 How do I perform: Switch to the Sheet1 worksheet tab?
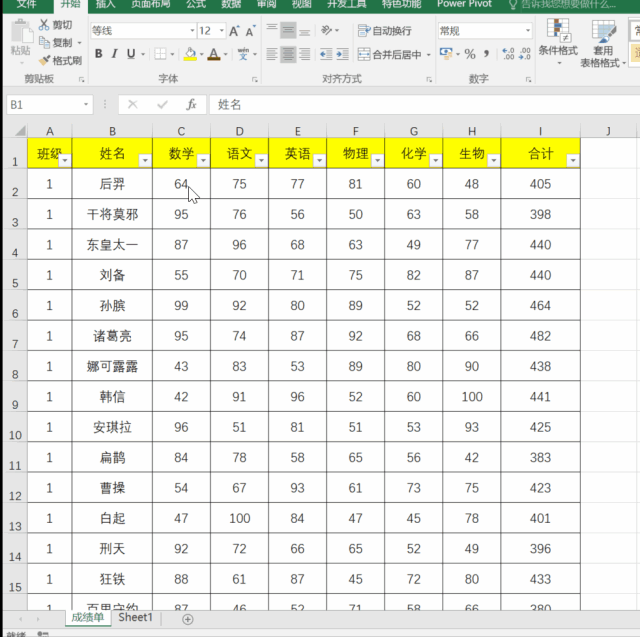point(135,617)
